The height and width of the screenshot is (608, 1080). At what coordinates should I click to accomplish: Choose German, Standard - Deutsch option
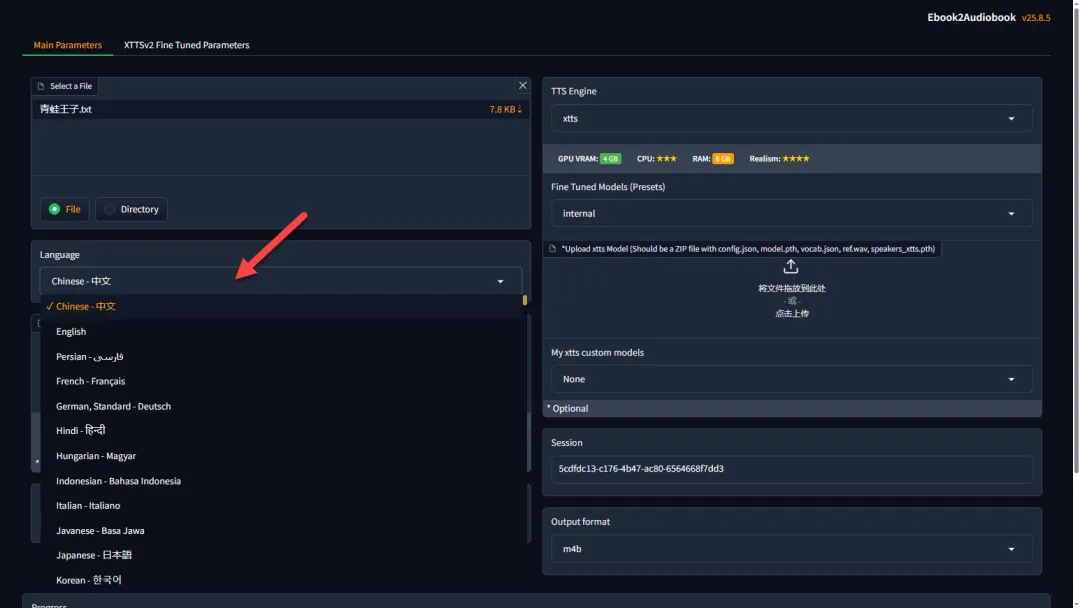tap(282, 406)
